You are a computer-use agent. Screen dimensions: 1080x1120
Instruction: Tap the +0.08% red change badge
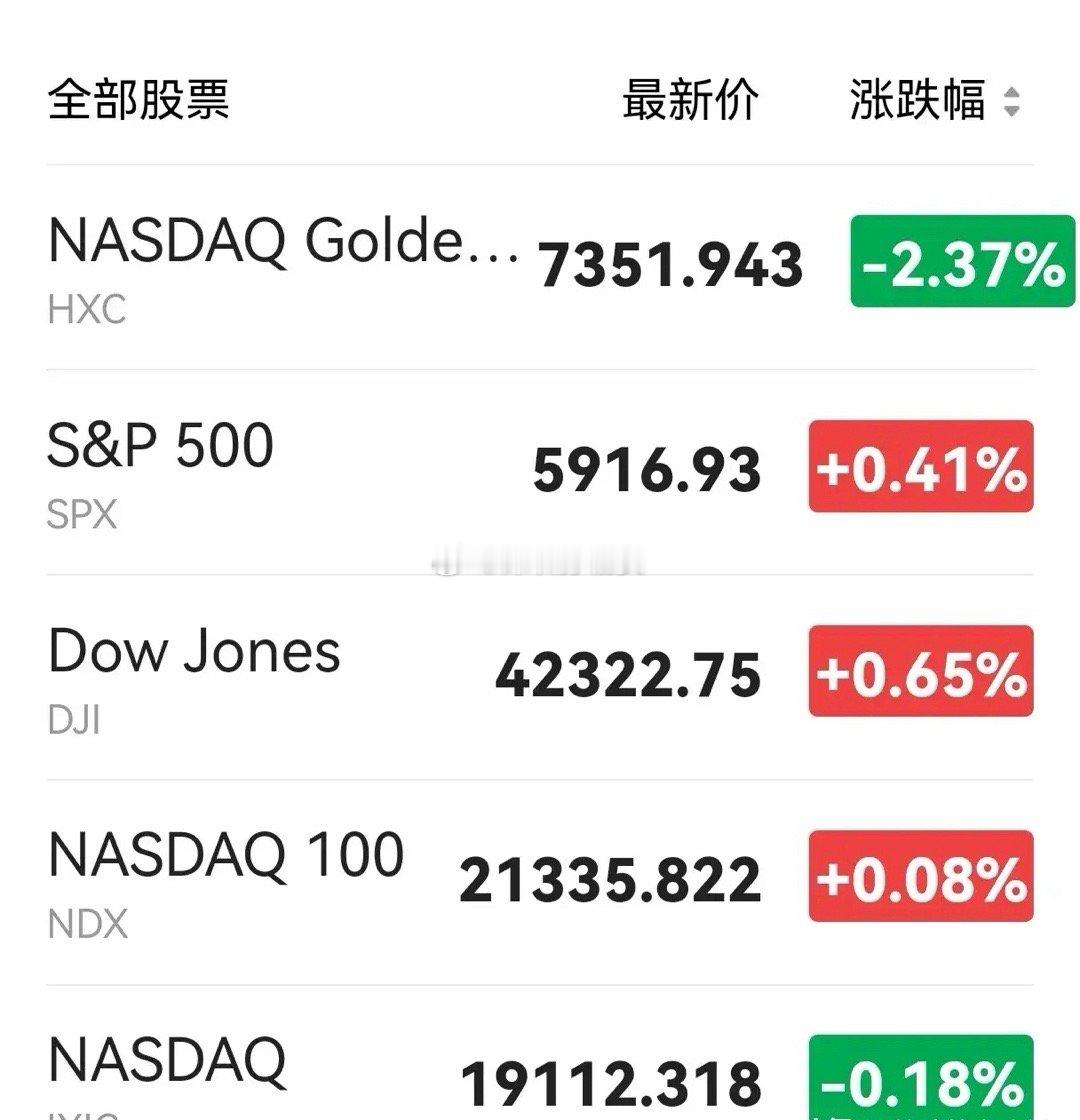tap(921, 876)
